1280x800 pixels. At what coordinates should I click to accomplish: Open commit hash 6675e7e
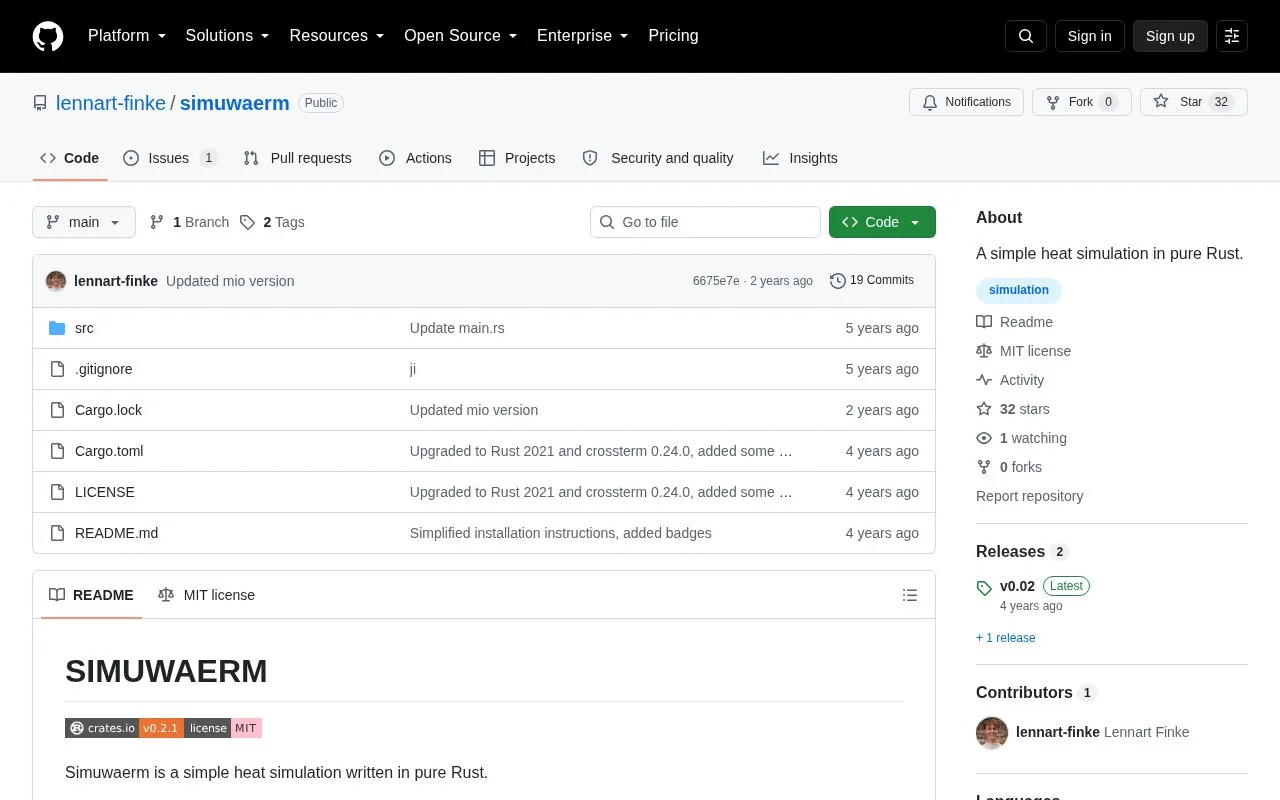(x=716, y=281)
